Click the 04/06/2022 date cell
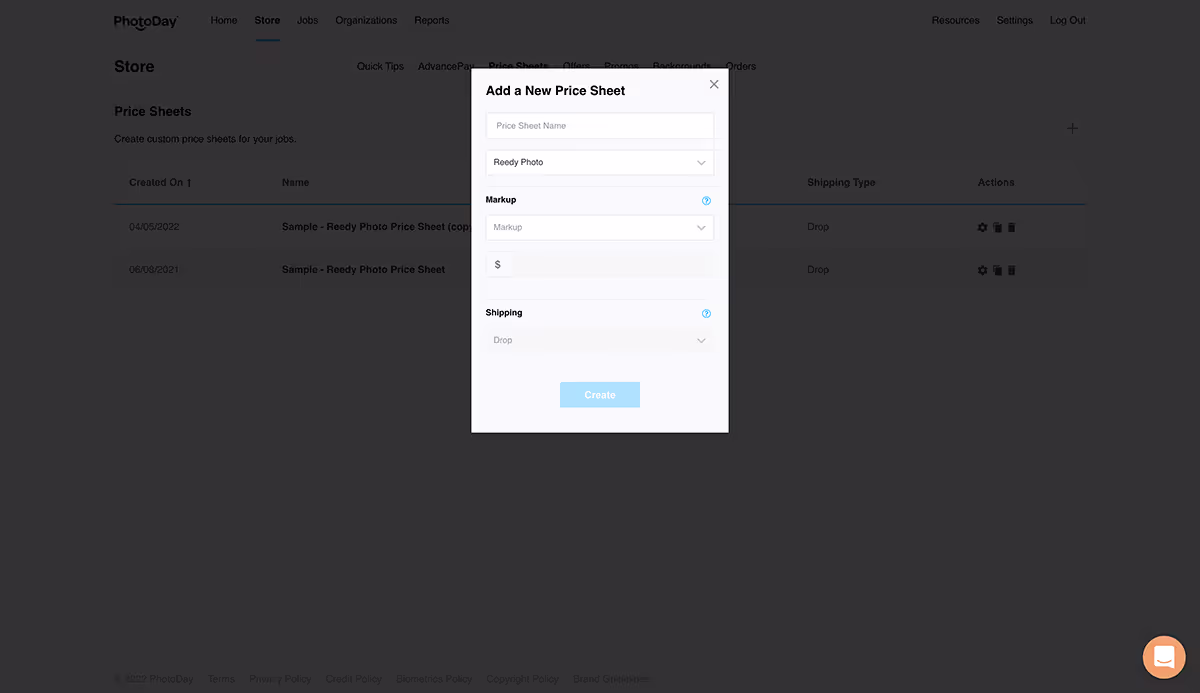The height and width of the screenshot is (693, 1200). (x=154, y=227)
